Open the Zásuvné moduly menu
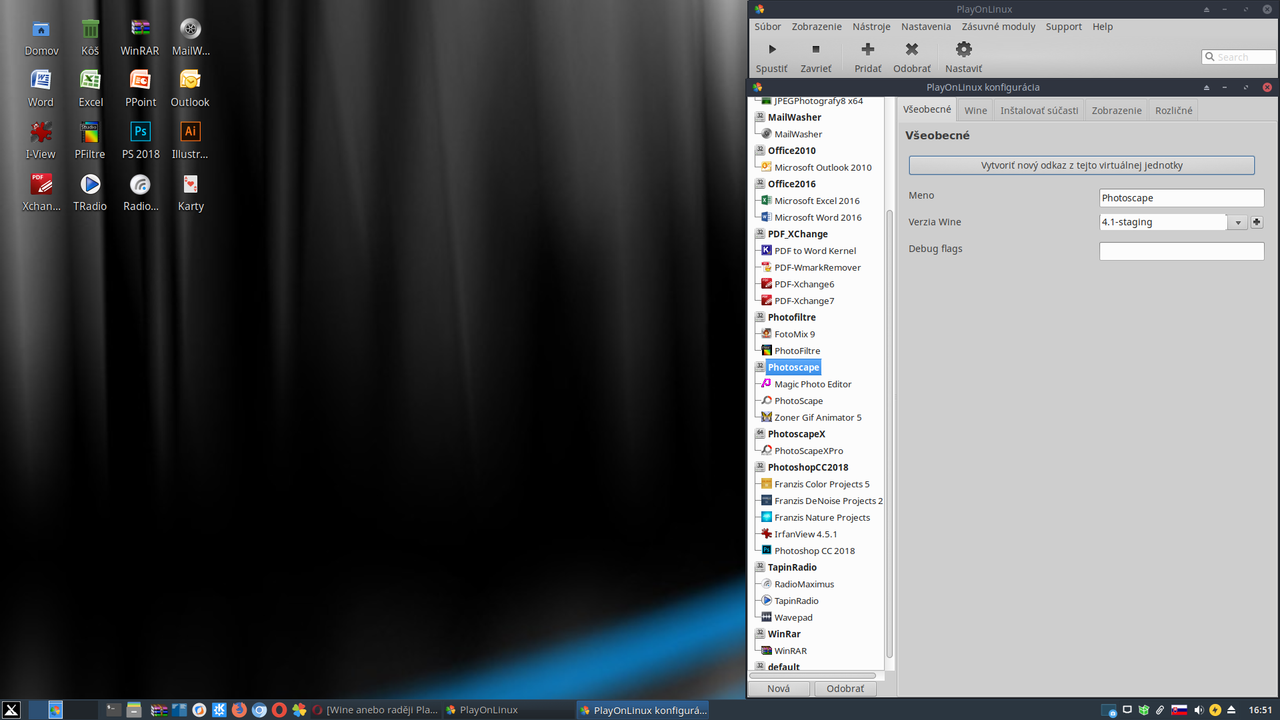 point(999,27)
